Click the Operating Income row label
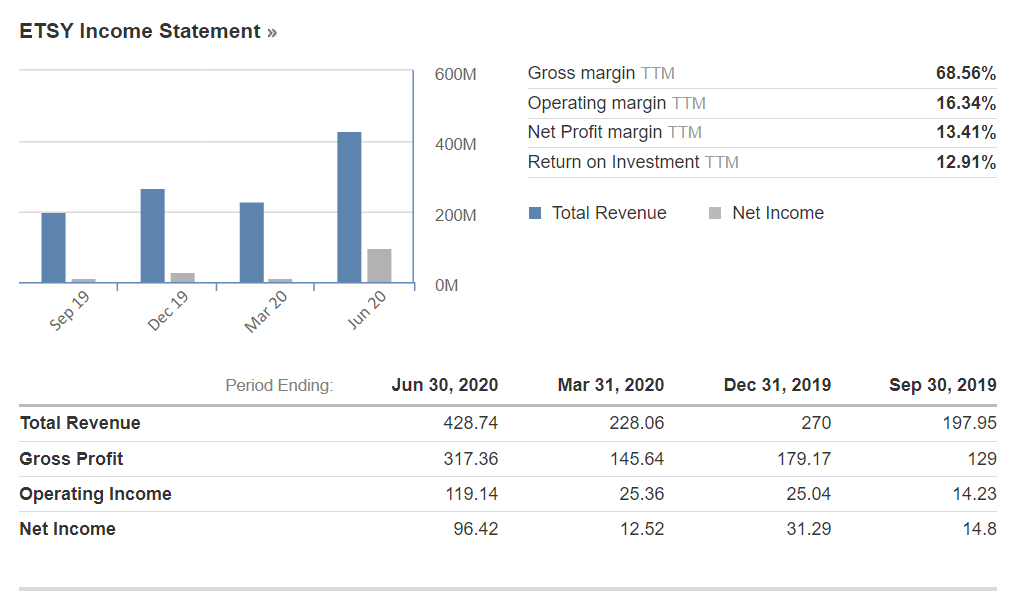The height and width of the screenshot is (599, 1013). coord(95,494)
